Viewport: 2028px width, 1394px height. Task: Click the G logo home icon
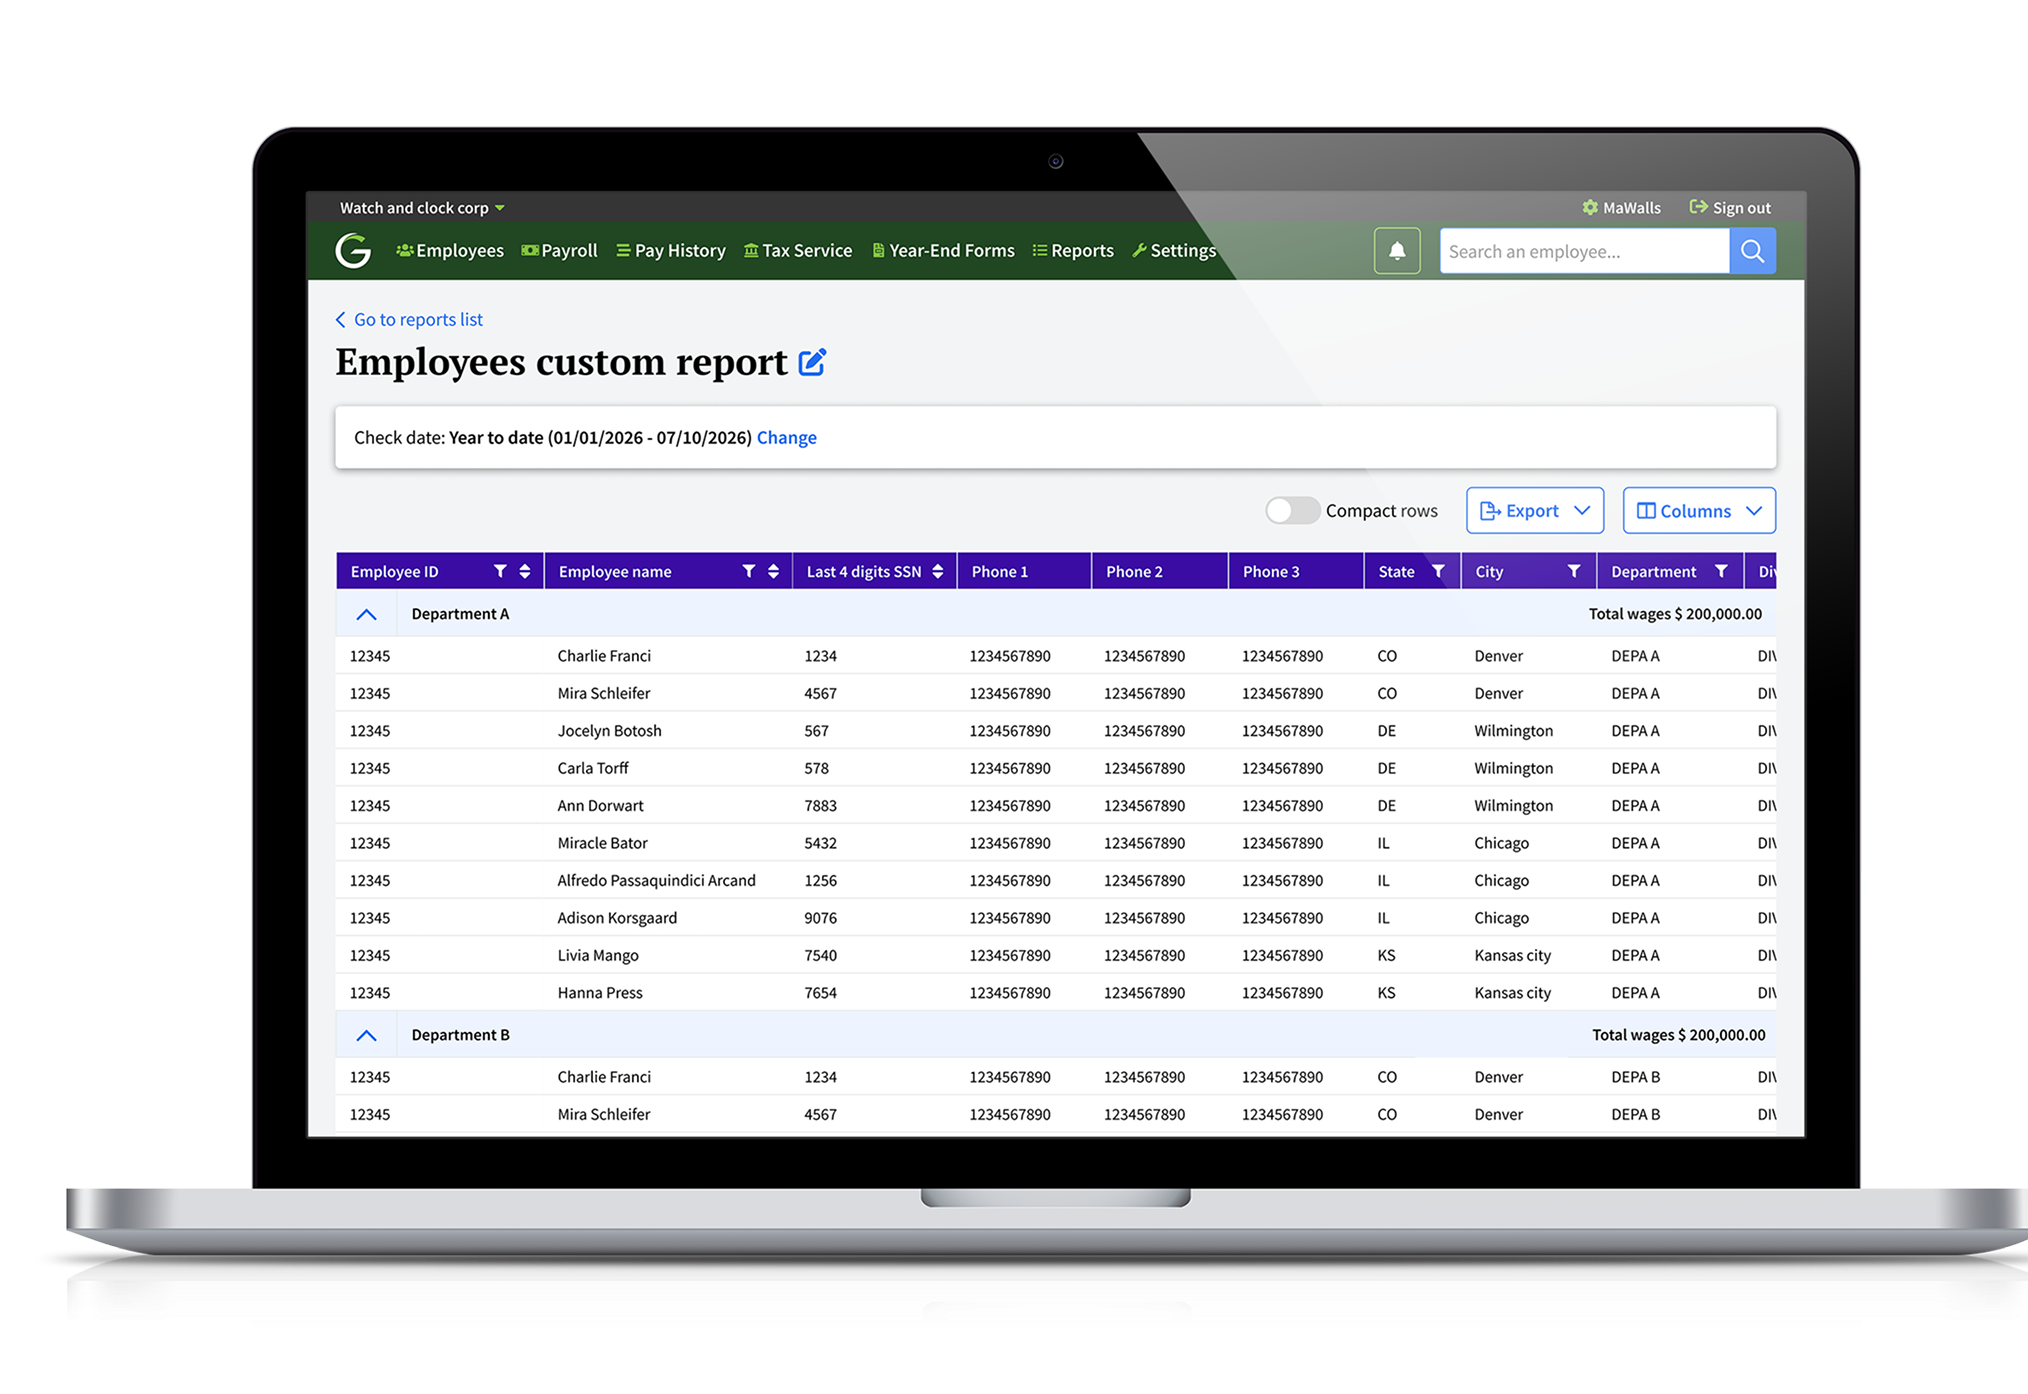click(x=353, y=250)
